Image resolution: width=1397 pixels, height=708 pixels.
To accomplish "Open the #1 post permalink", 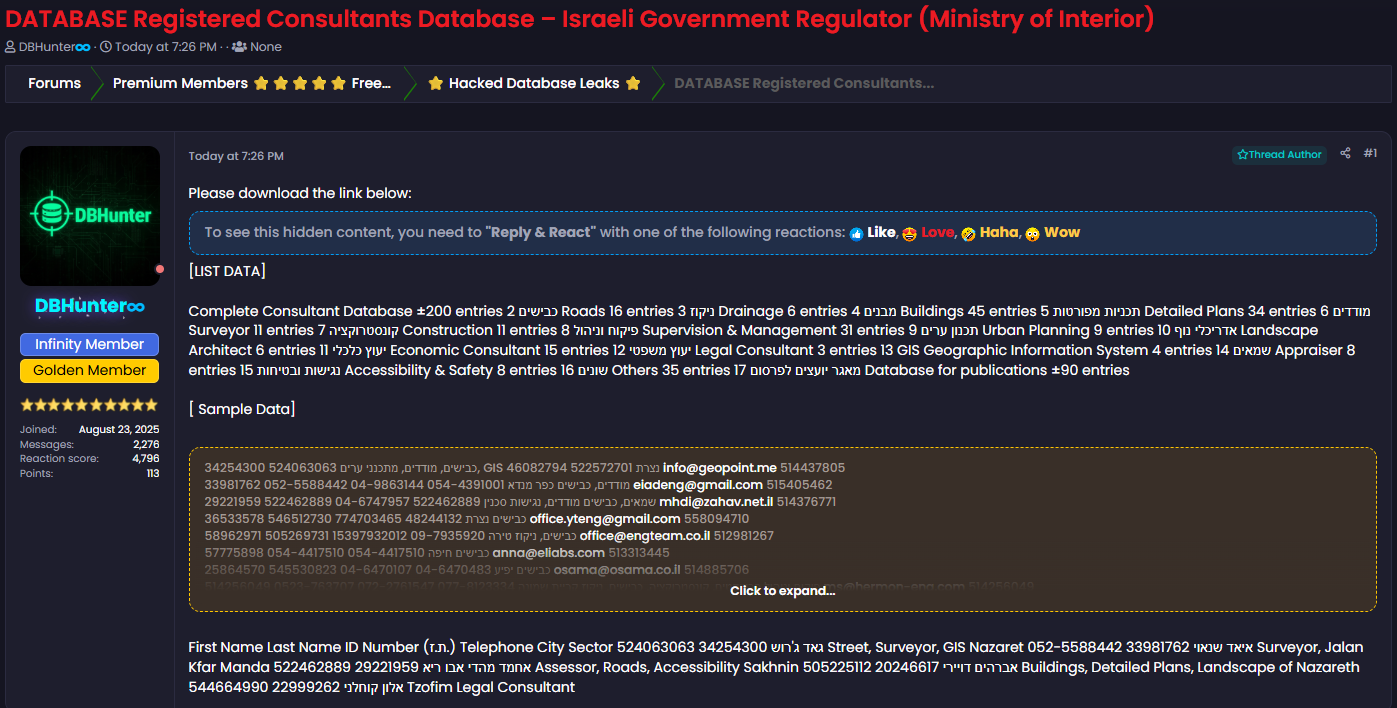I will 1370,153.
